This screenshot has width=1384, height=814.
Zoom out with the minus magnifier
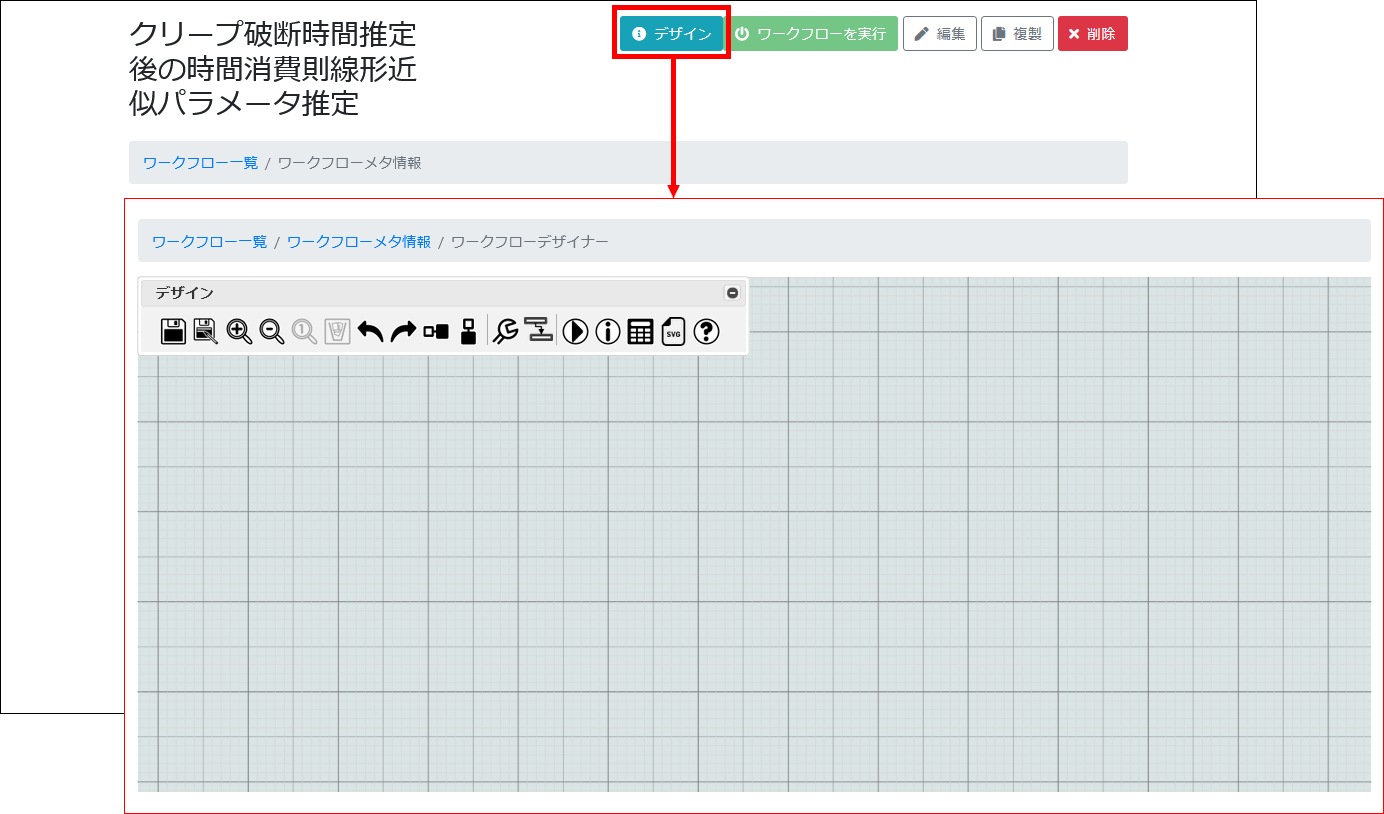272,331
